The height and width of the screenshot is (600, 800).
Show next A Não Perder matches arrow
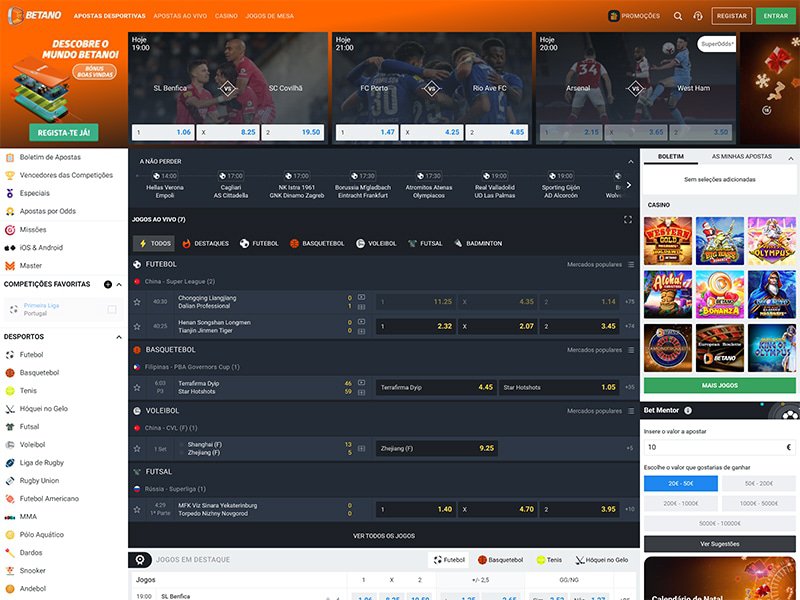click(629, 185)
